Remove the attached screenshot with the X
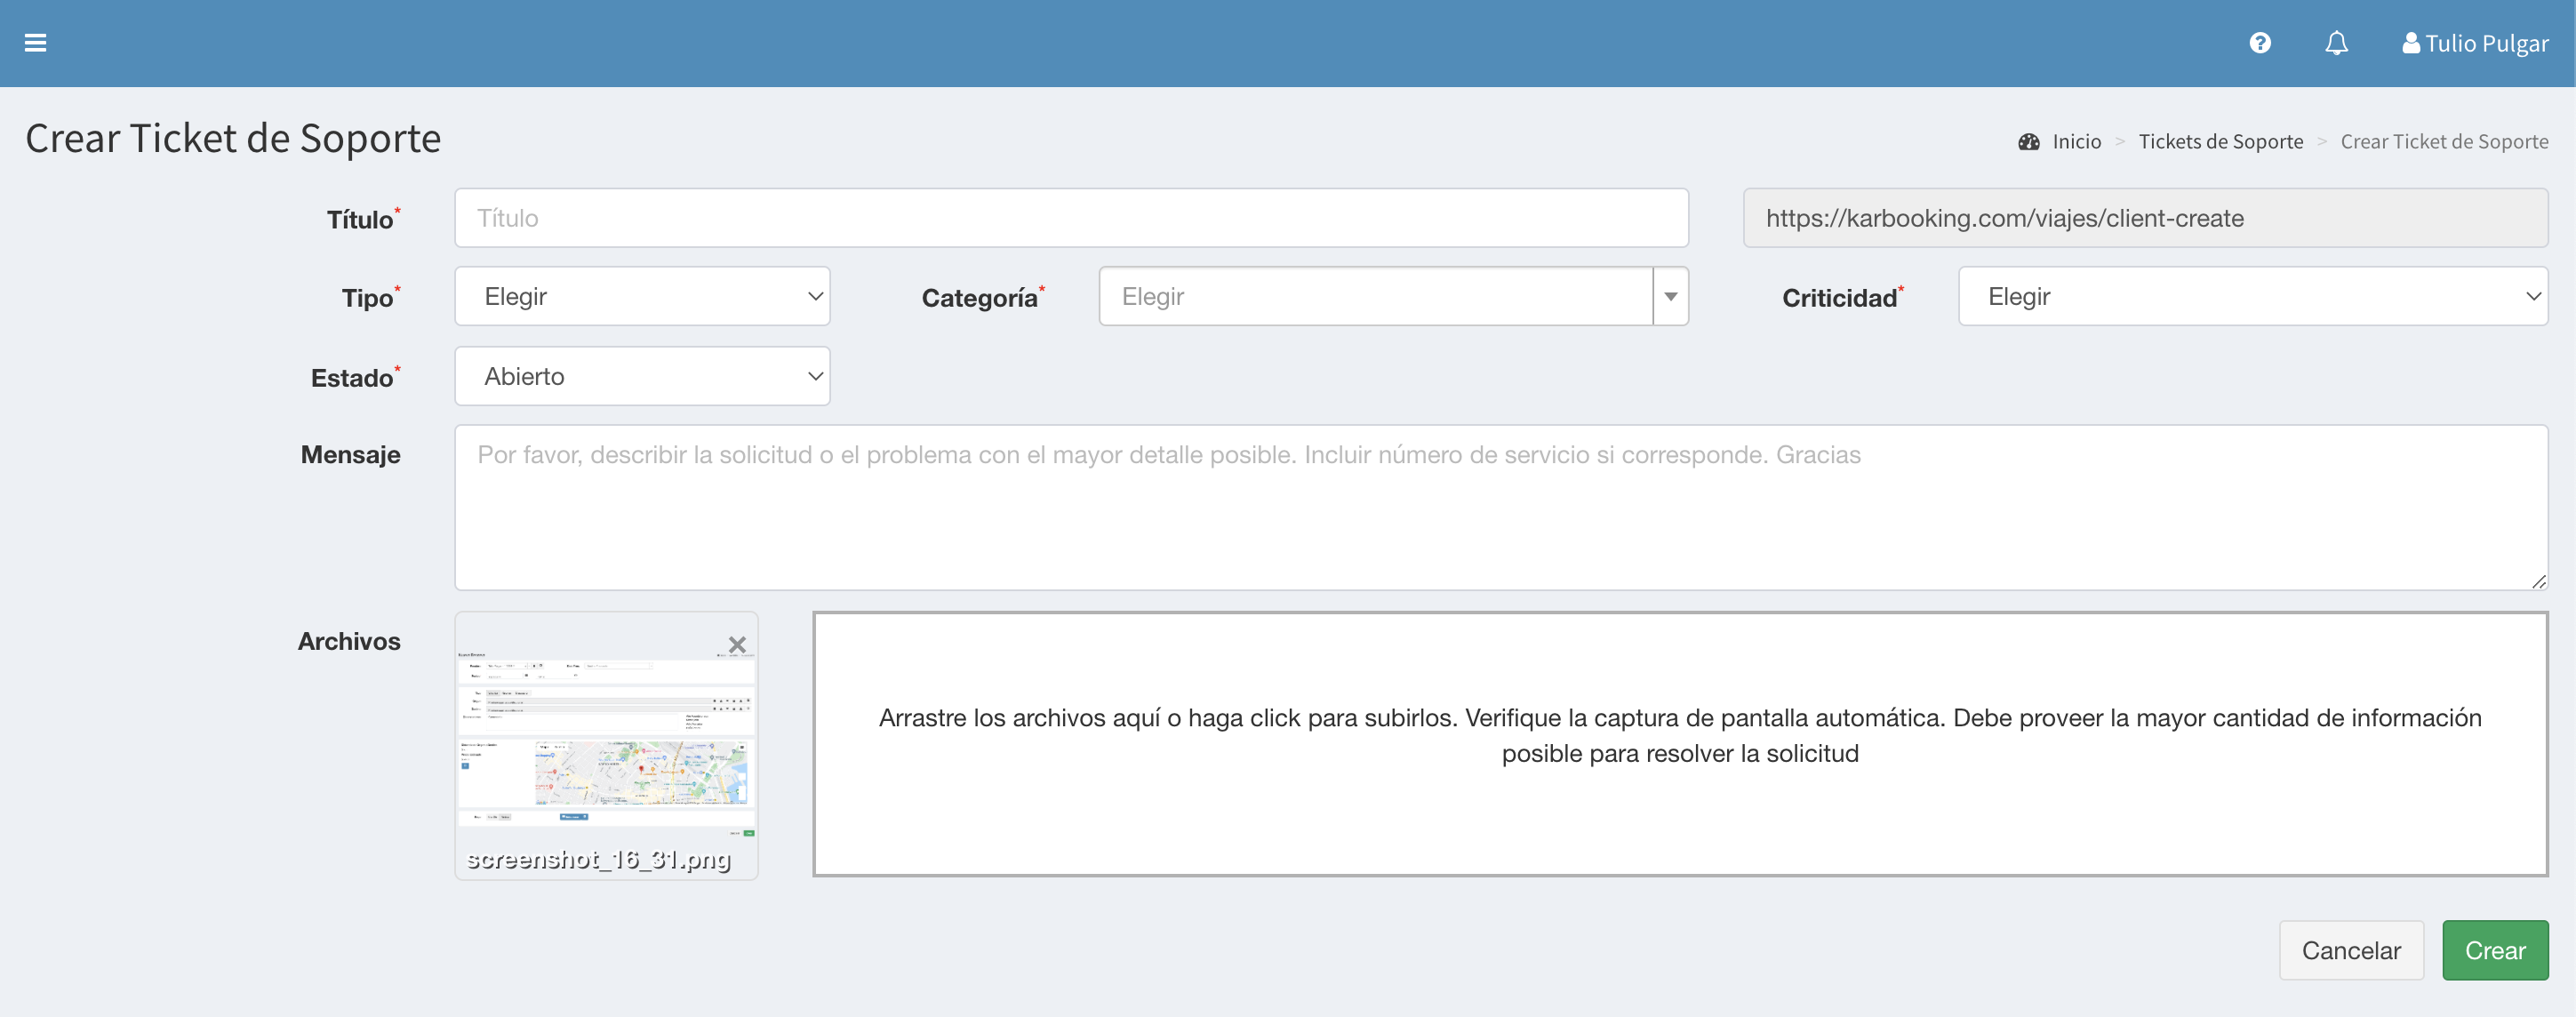Viewport: 2576px width, 1017px height. click(x=737, y=645)
